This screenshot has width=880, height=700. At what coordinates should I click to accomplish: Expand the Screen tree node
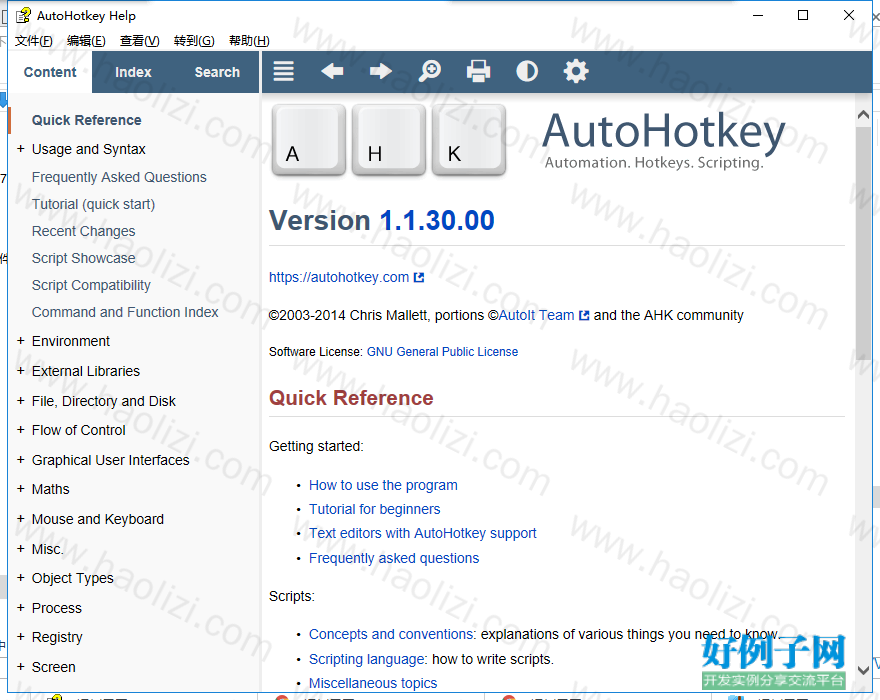tap(21, 666)
